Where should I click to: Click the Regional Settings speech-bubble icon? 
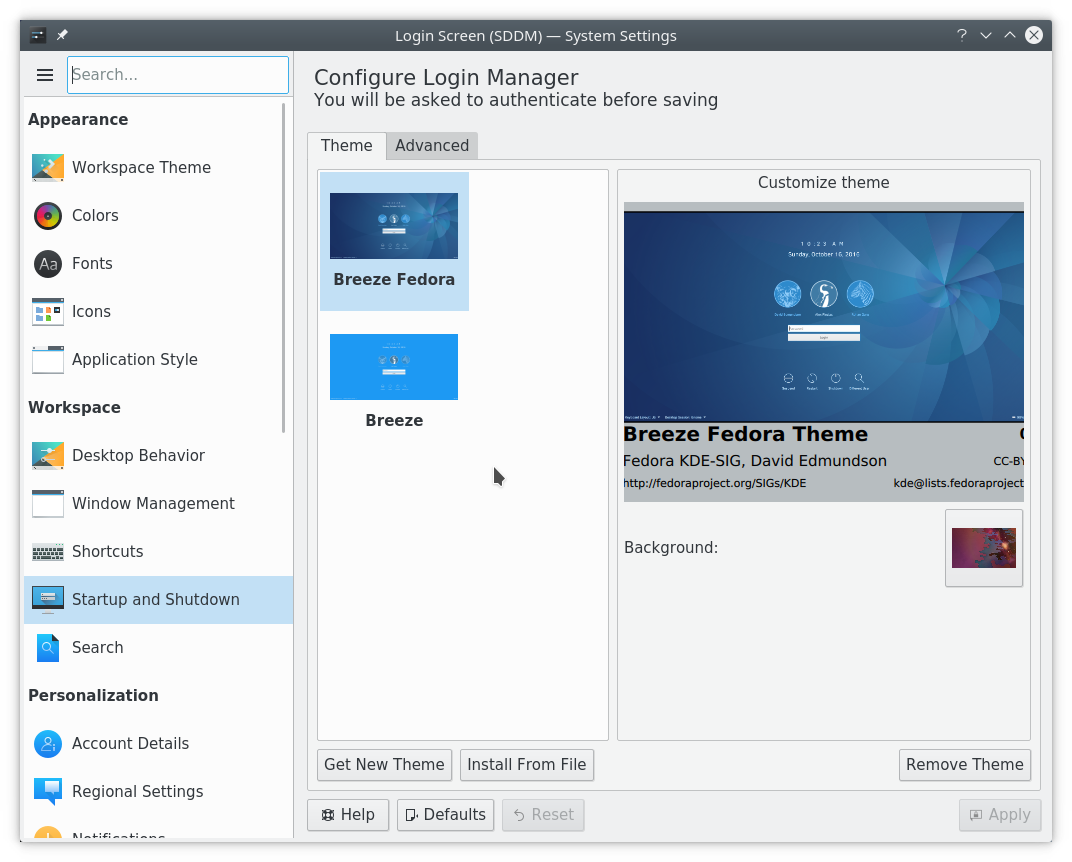(48, 792)
